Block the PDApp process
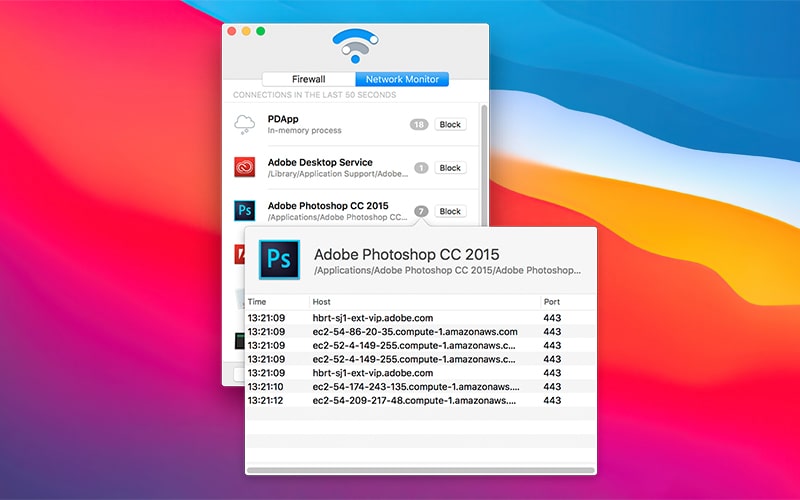 coord(450,125)
